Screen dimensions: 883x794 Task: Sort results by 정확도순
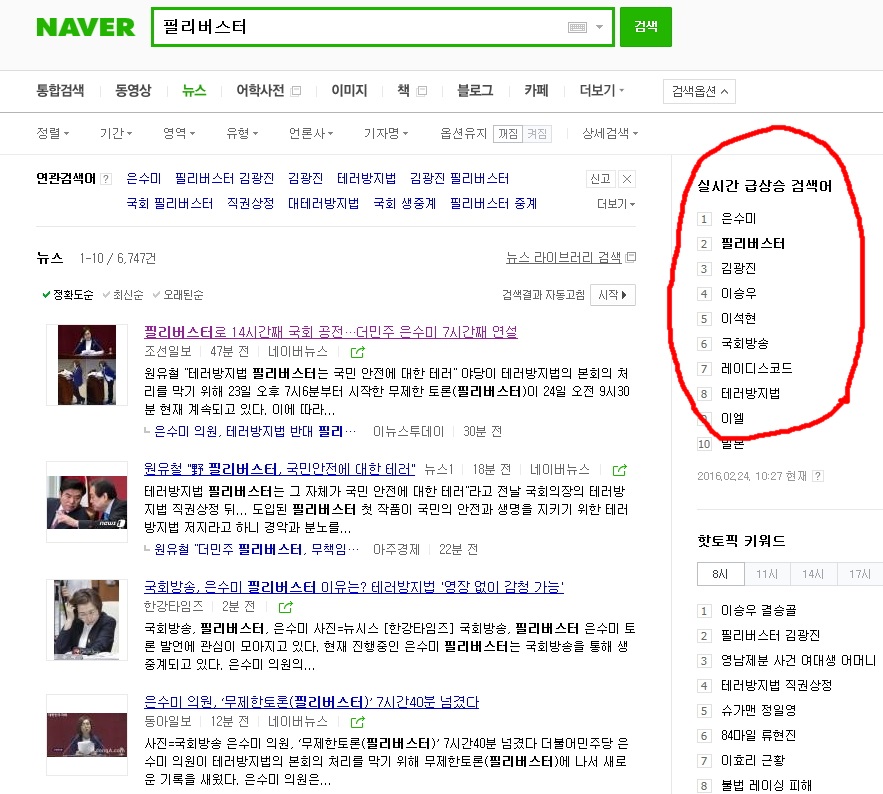coord(68,295)
